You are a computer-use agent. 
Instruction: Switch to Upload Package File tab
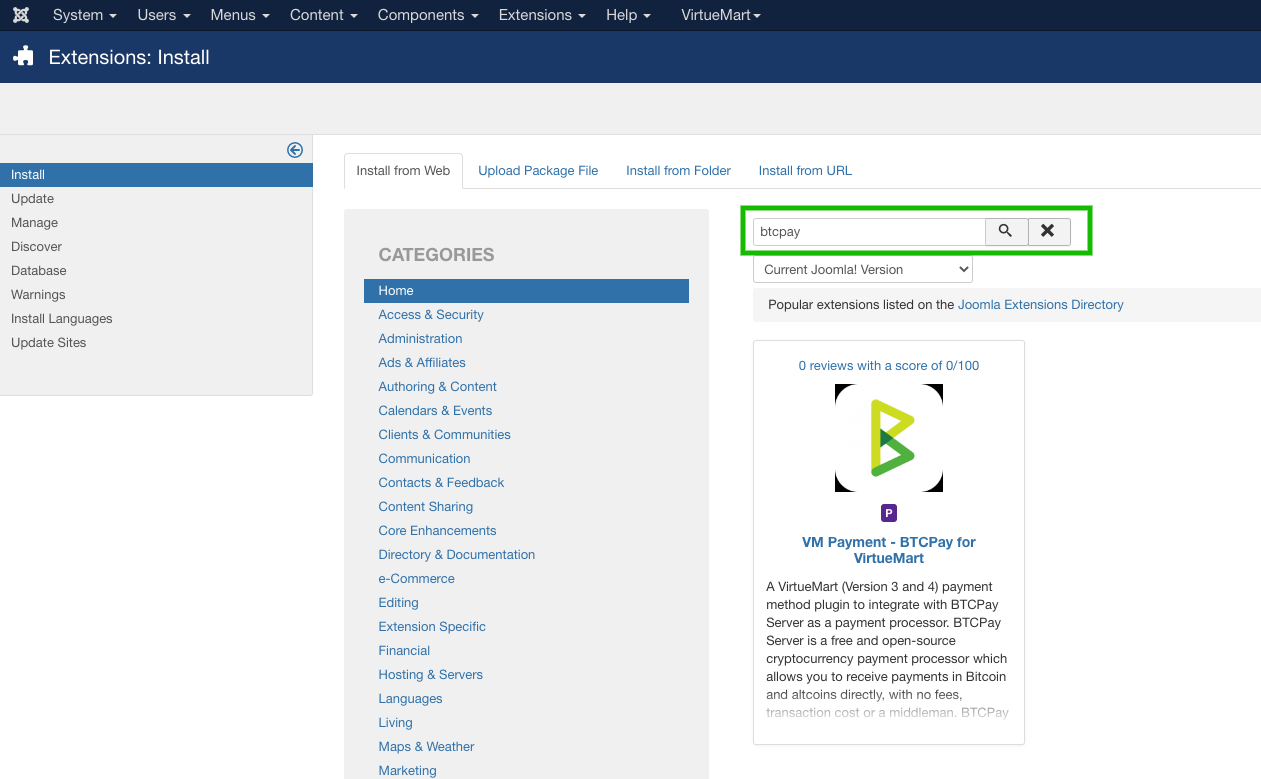tap(538, 171)
